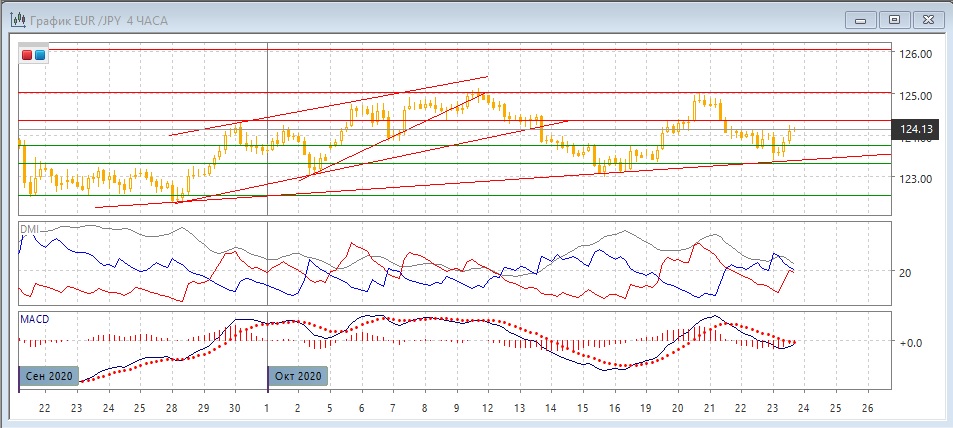Click the 125.00 price axis label

tap(916, 96)
